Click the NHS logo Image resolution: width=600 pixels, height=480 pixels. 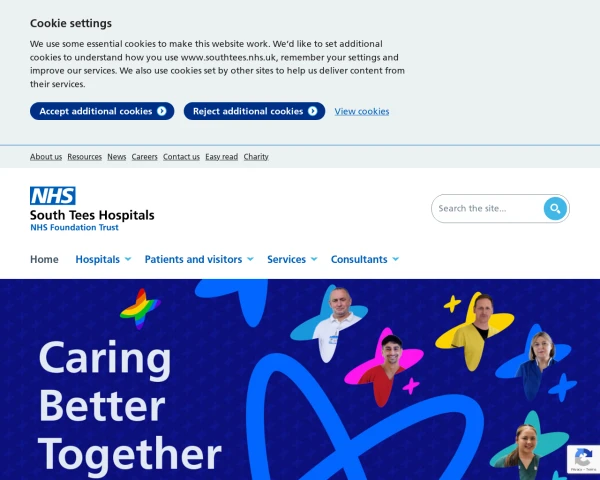[53, 196]
